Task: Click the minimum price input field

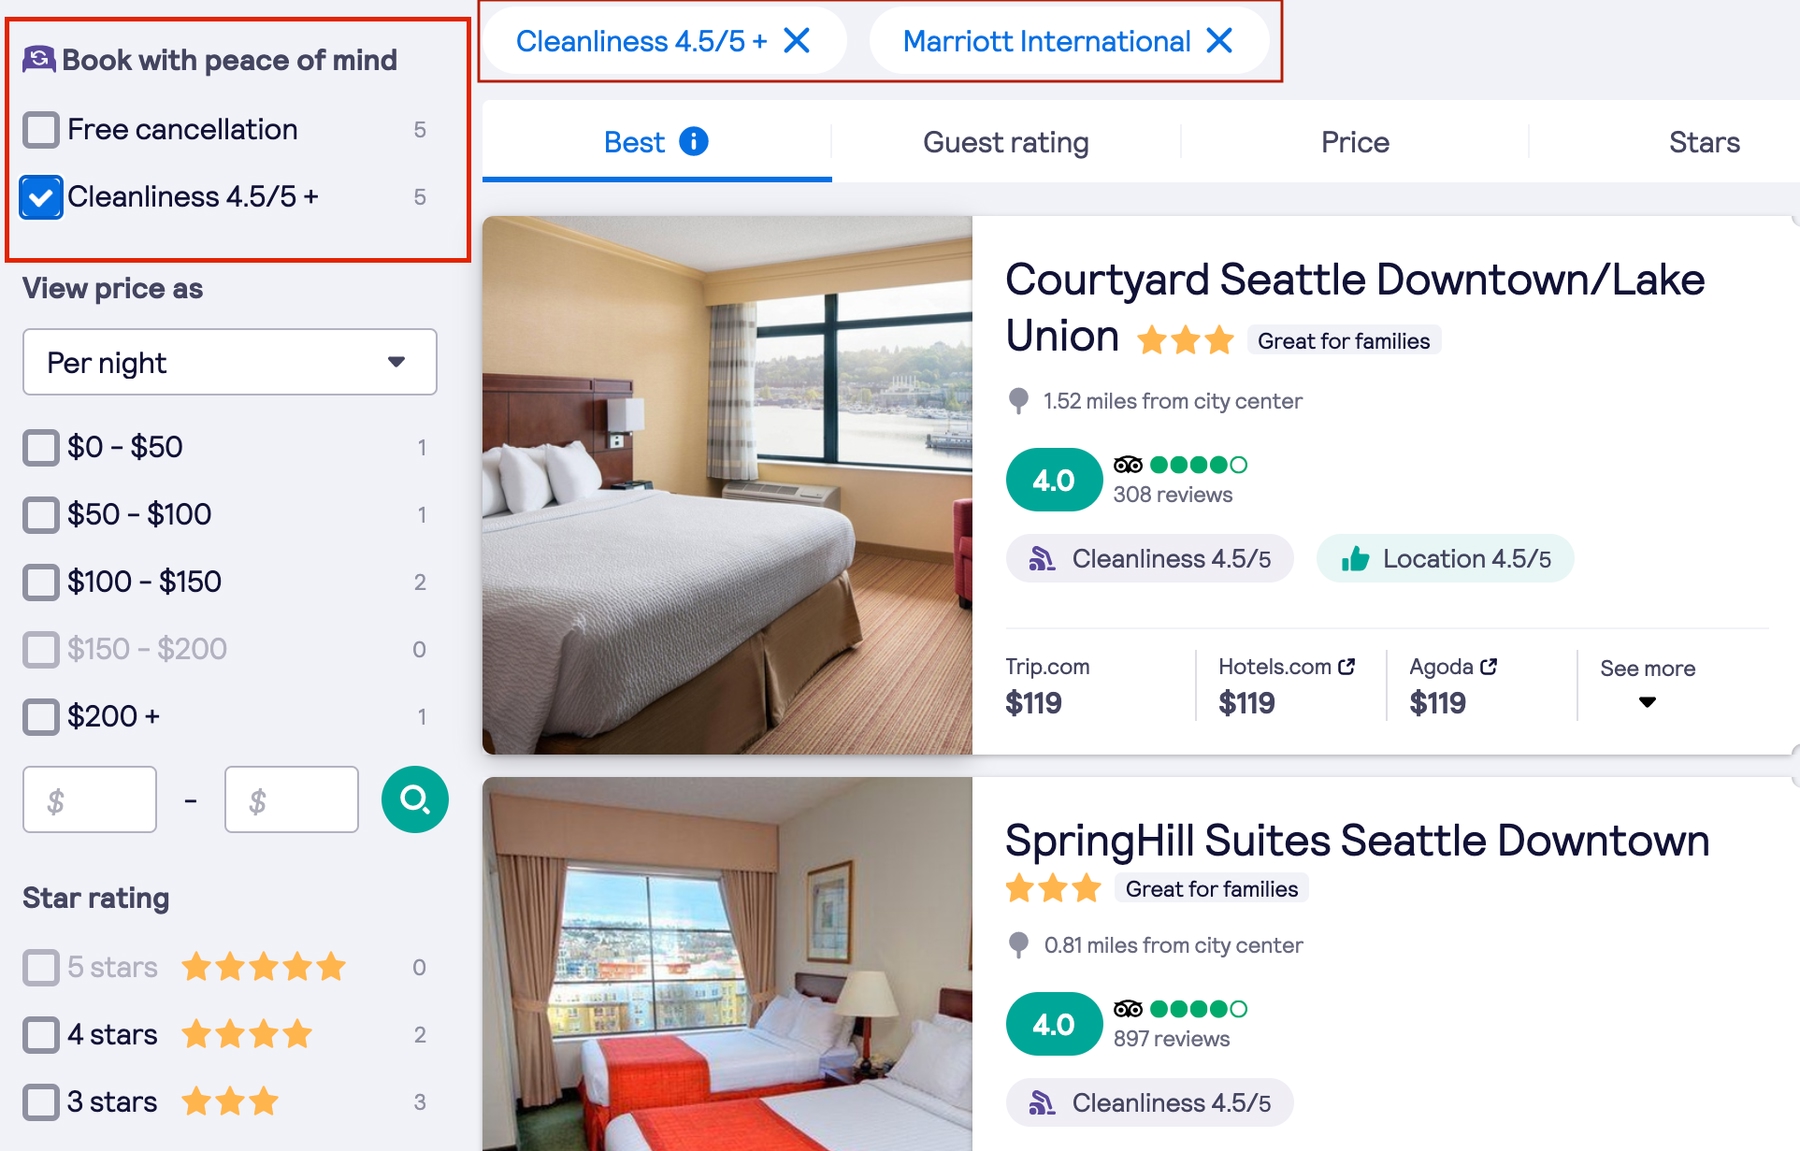Action: tap(90, 800)
